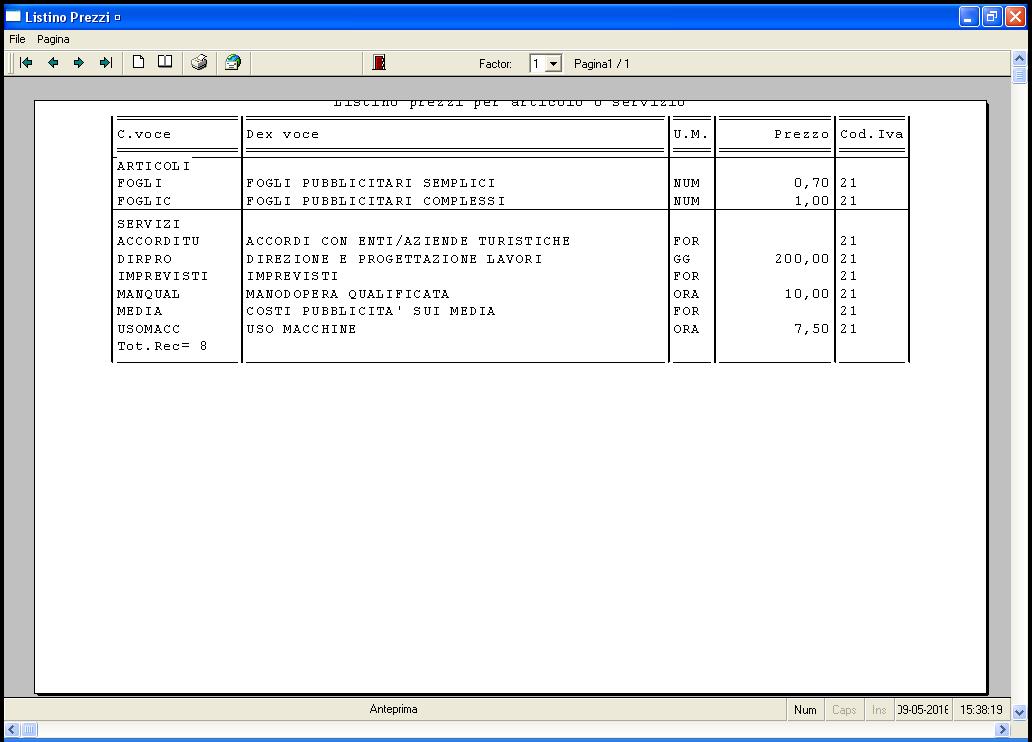Click the 'Num' status bar indicator
Screen dimensions: 1032x742
click(x=805, y=710)
